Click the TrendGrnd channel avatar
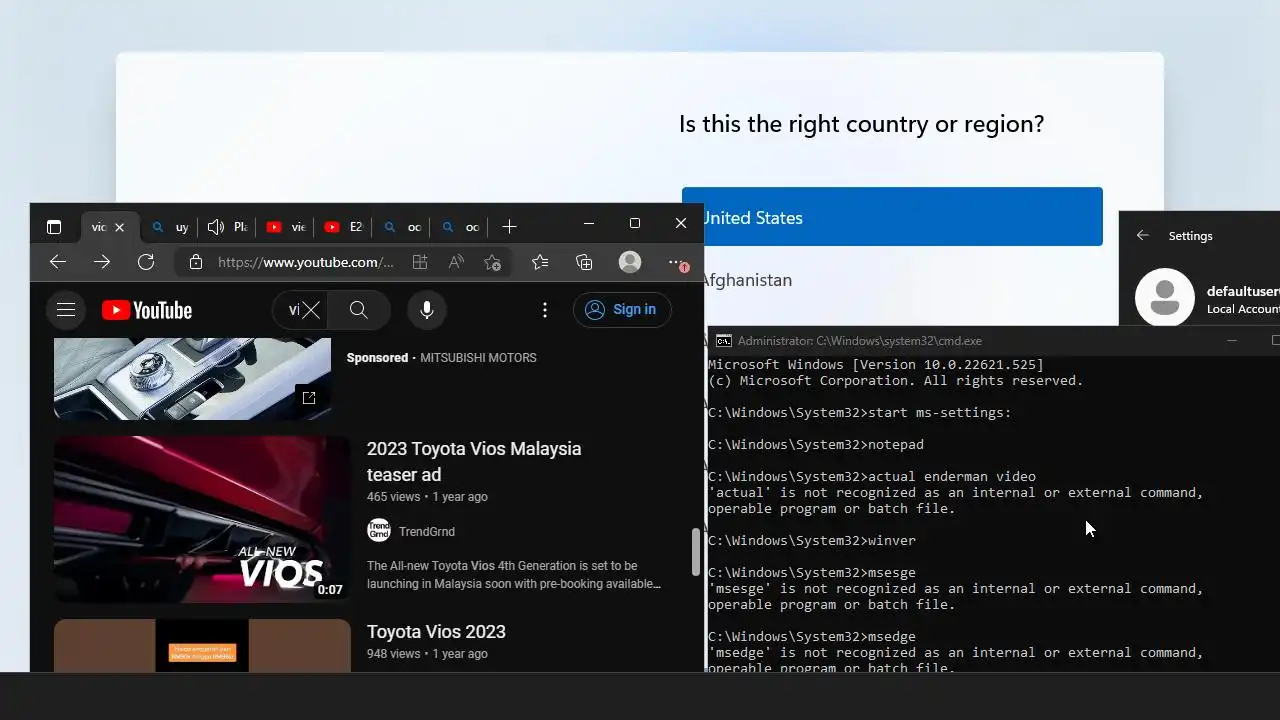This screenshot has height=720, width=1280. 379,531
